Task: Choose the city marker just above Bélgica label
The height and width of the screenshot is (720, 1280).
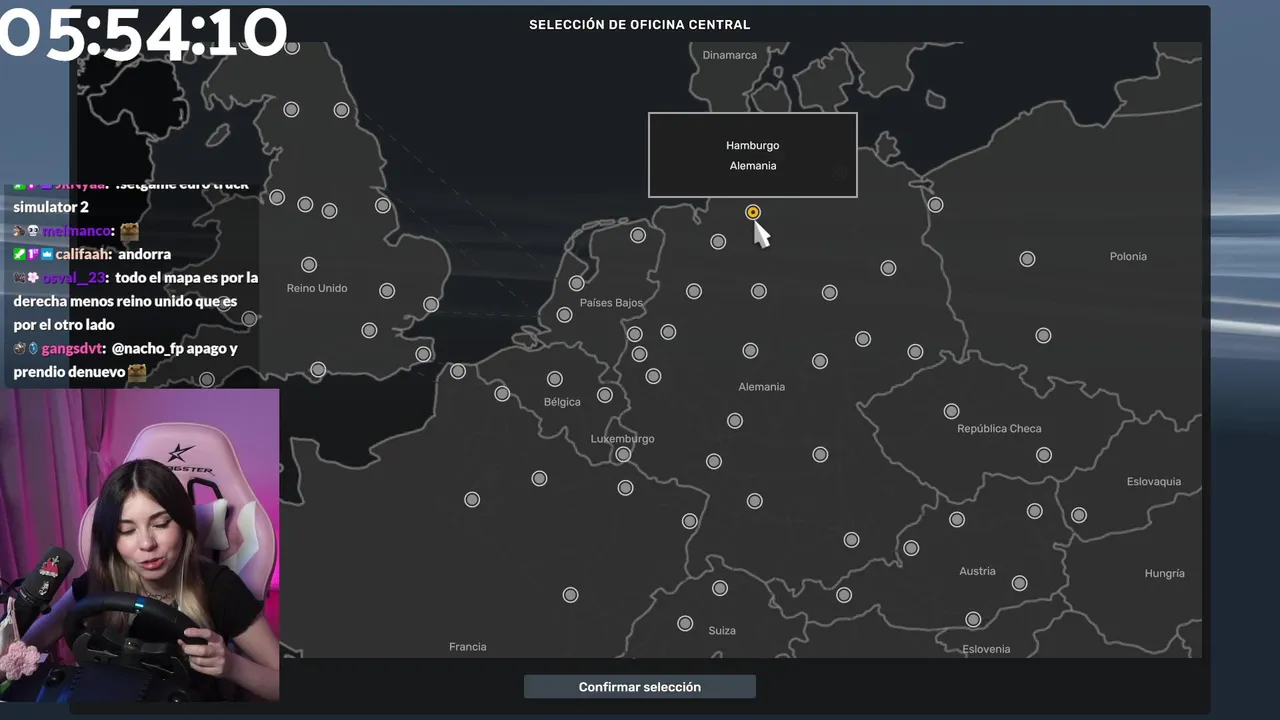Action: pyautogui.click(x=555, y=379)
